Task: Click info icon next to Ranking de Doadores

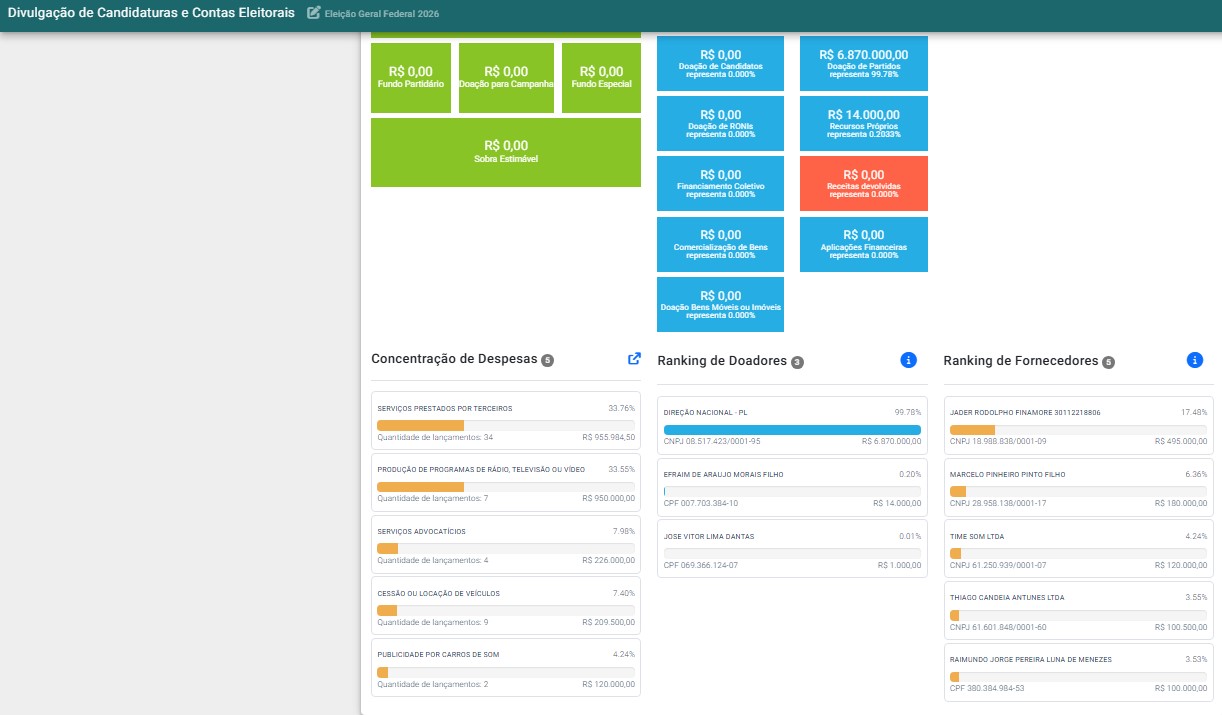Action: (908, 360)
